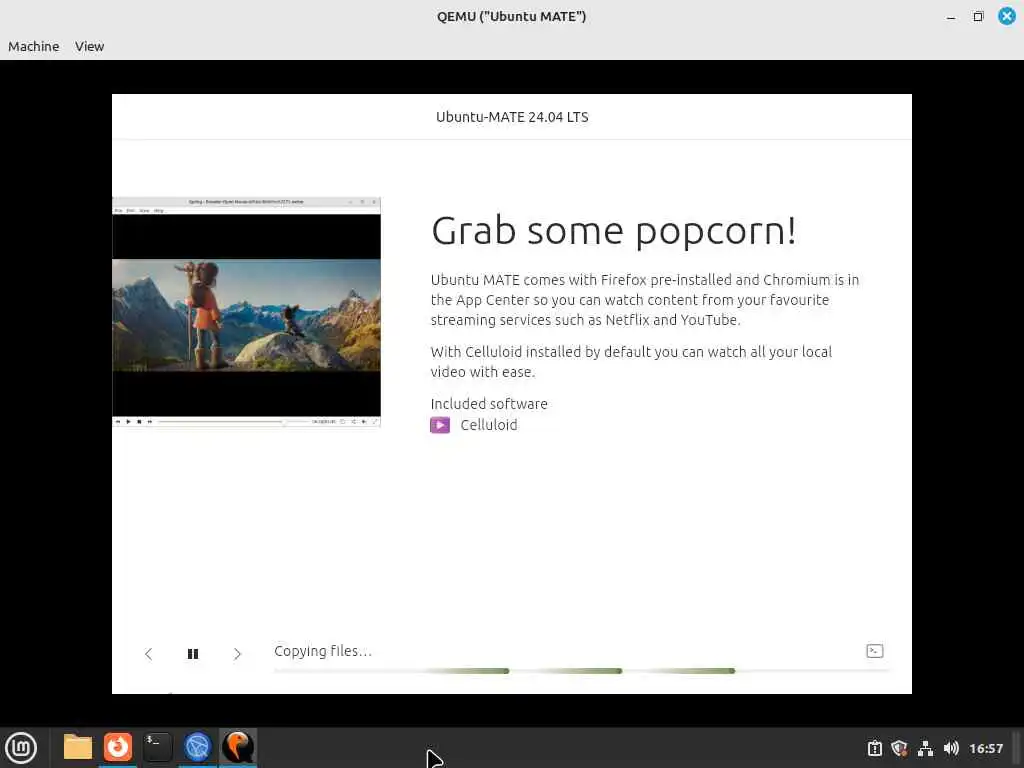The image size is (1024, 768).
Task: Click the "Copying files…" status text
Action: coord(323,651)
